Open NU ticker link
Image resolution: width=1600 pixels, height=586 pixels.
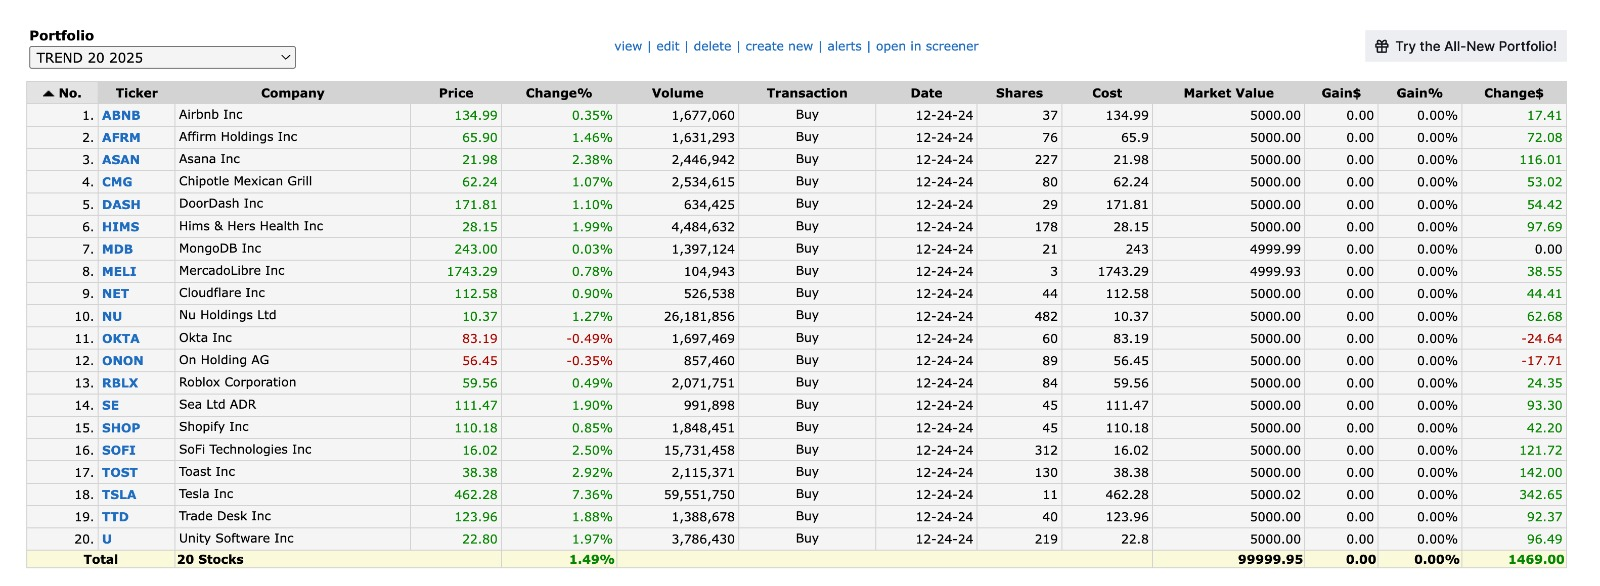click(112, 316)
